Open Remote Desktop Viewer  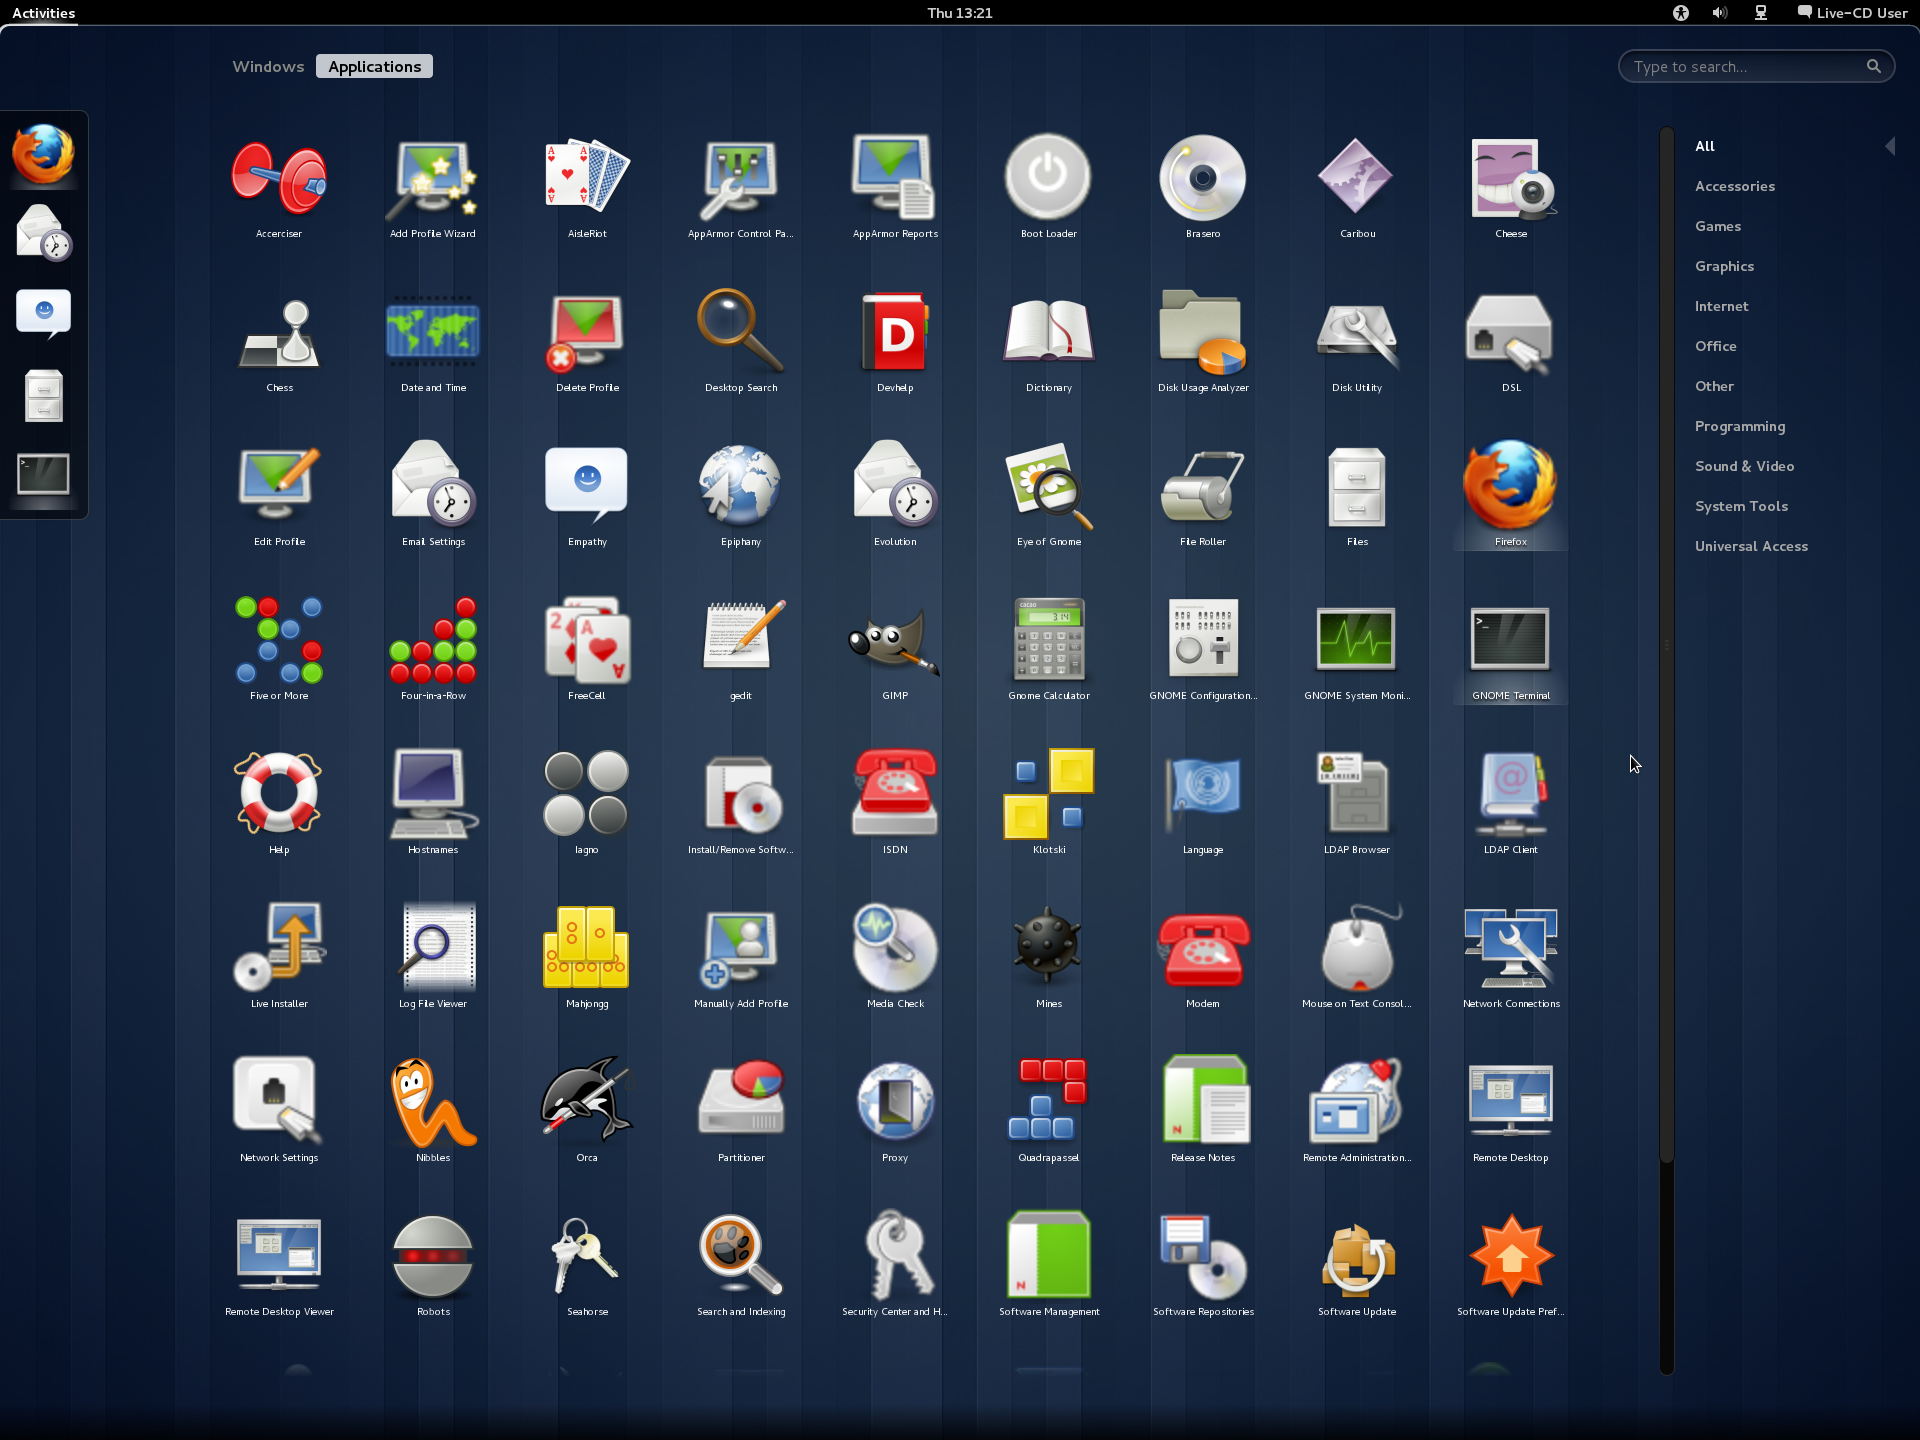click(279, 1265)
